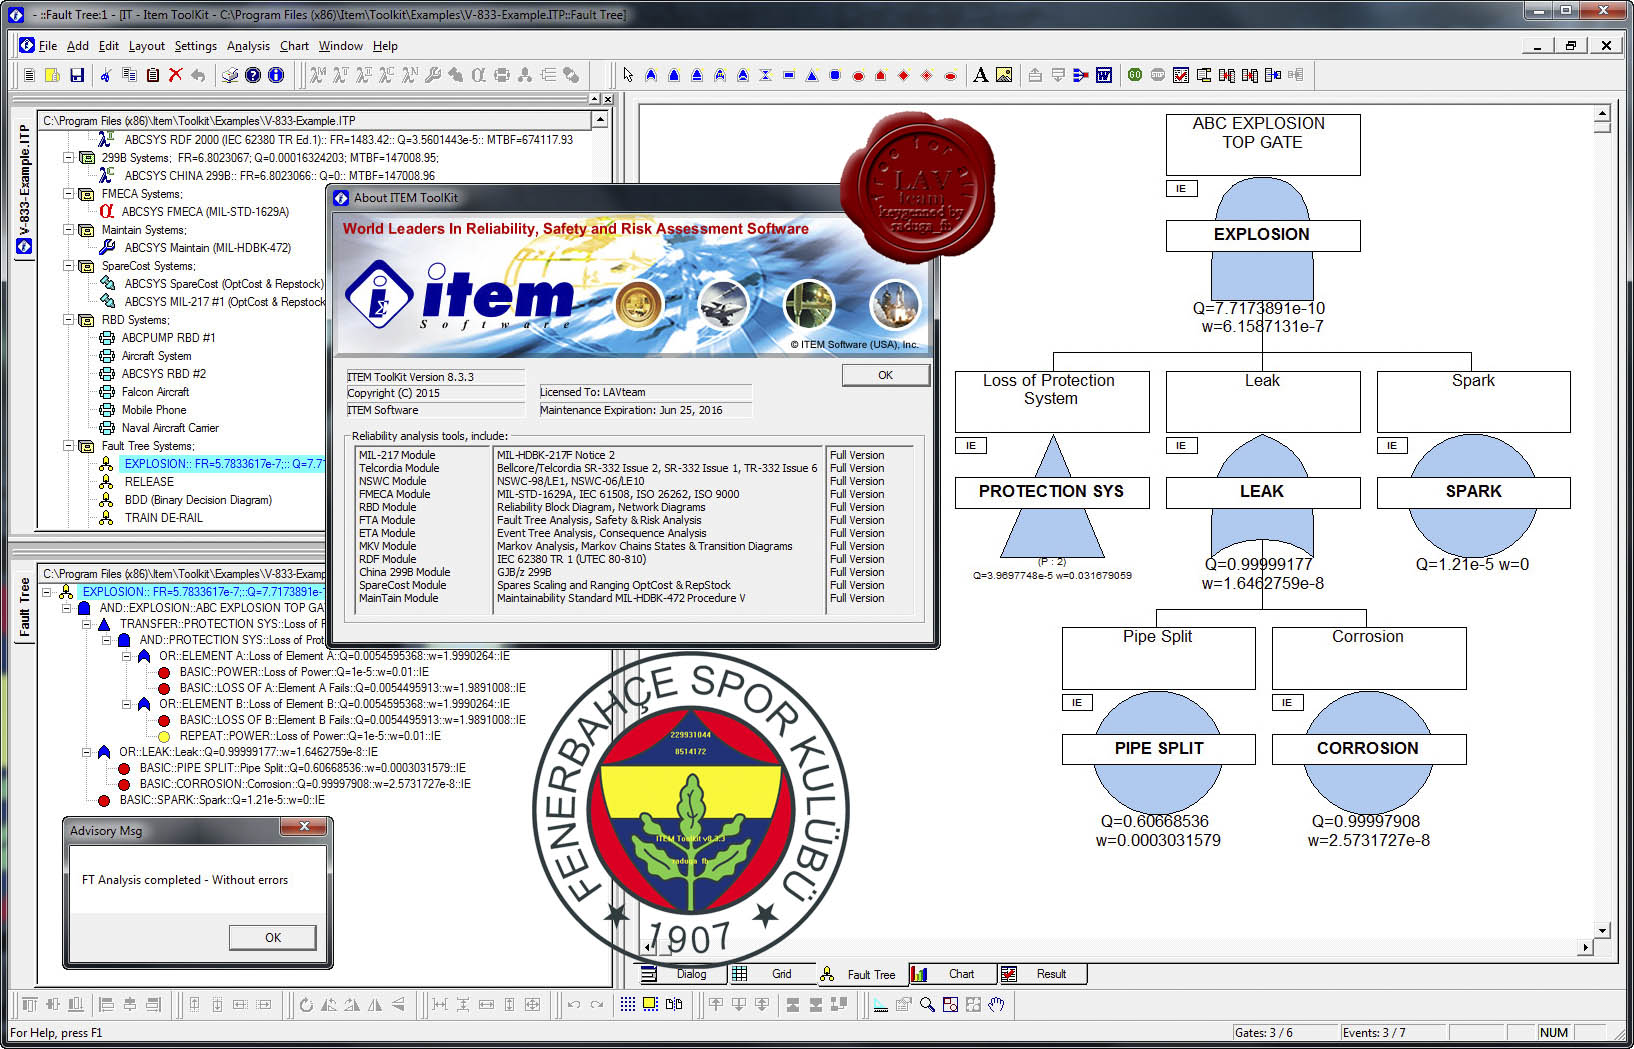Click the zoom magnifier icon in bottom toolbar
Image resolution: width=1634 pixels, height=1049 pixels.
tap(927, 1004)
